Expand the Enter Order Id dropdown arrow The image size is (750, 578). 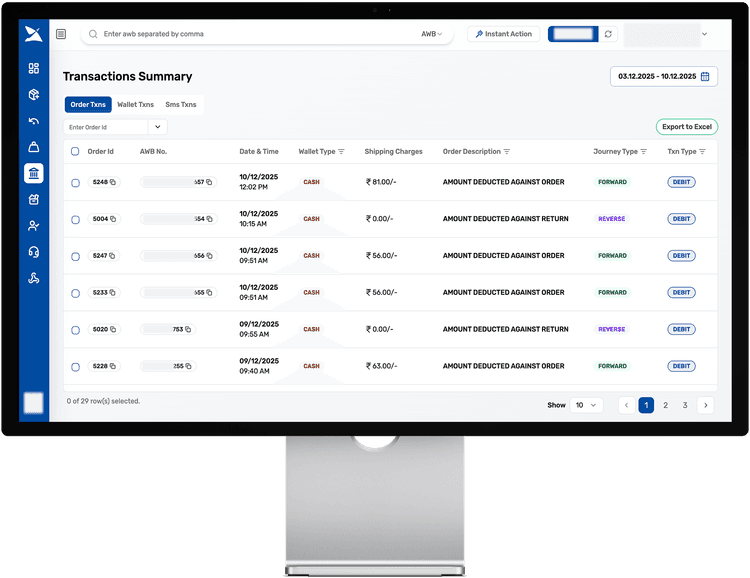click(x=157, y=127)
